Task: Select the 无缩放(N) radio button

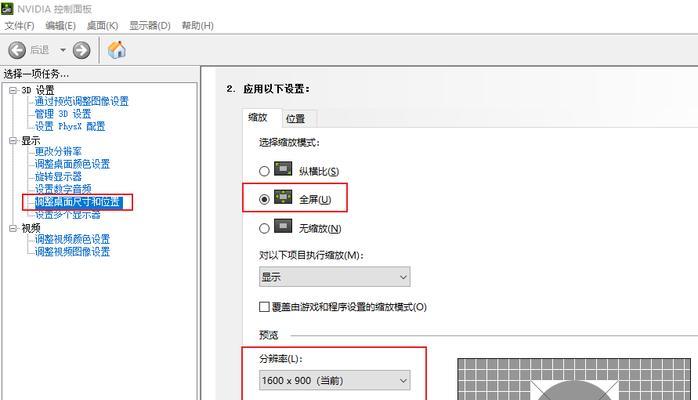Action: [264, 228]
